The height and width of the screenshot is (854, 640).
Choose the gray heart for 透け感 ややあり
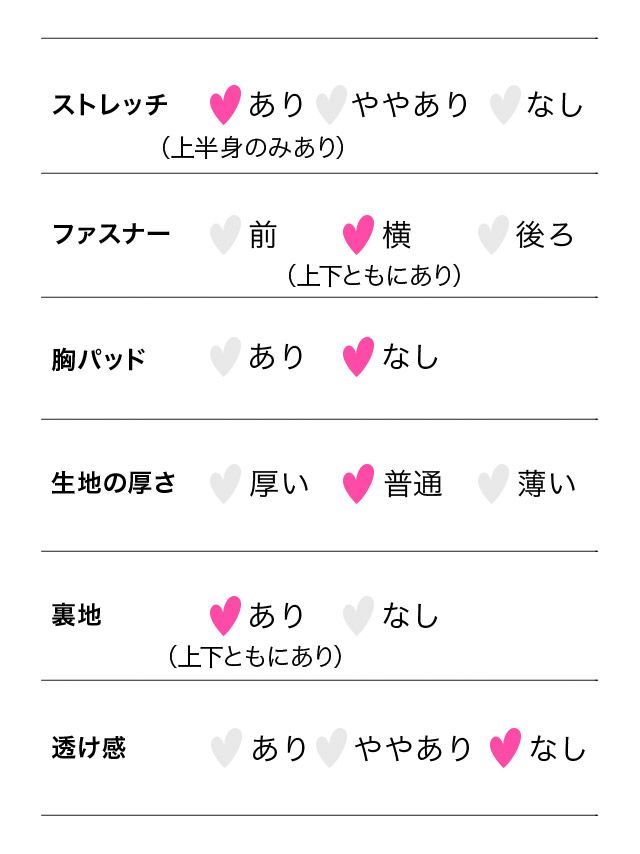pos(331,748)
